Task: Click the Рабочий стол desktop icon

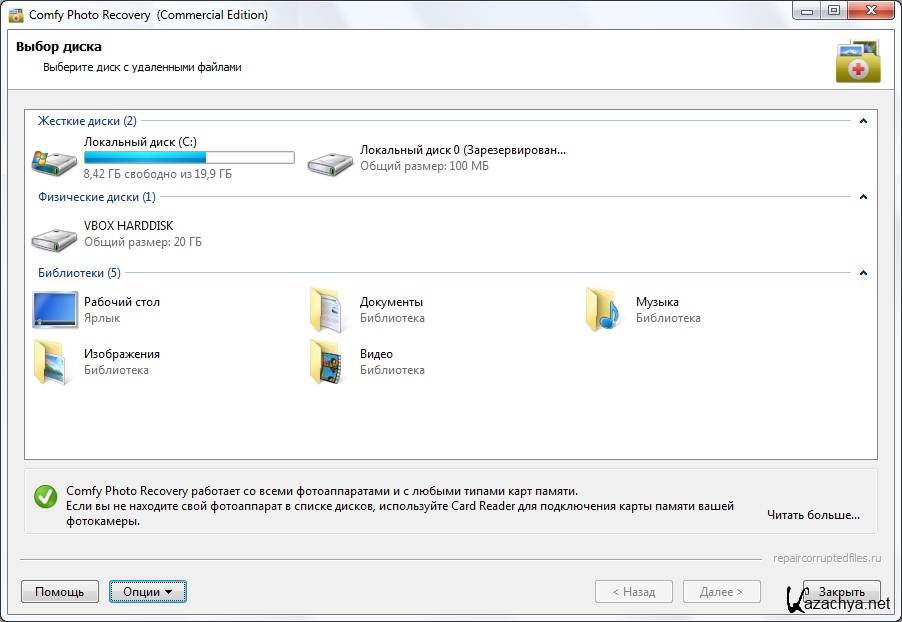Action: coord(54,310)
